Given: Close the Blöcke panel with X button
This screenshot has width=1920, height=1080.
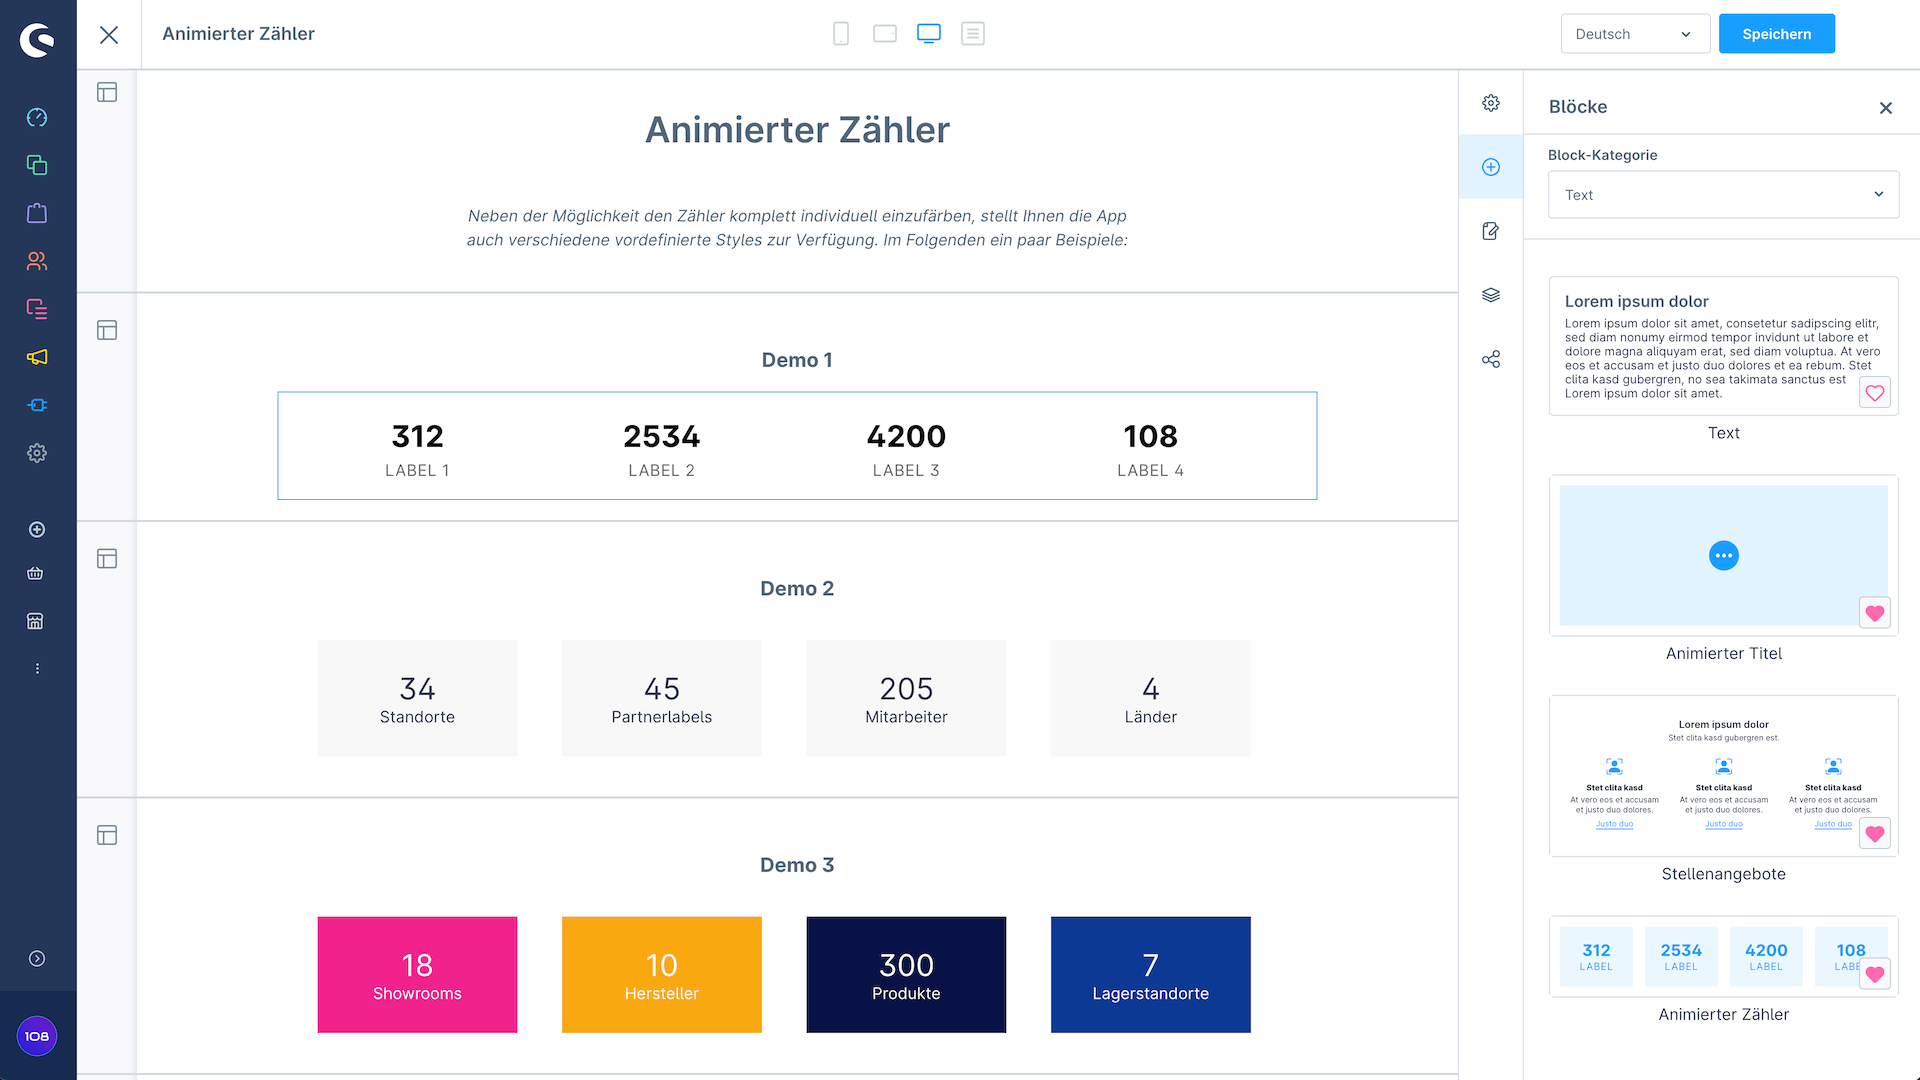Looking at the screenshot, I should (1886, 108).
